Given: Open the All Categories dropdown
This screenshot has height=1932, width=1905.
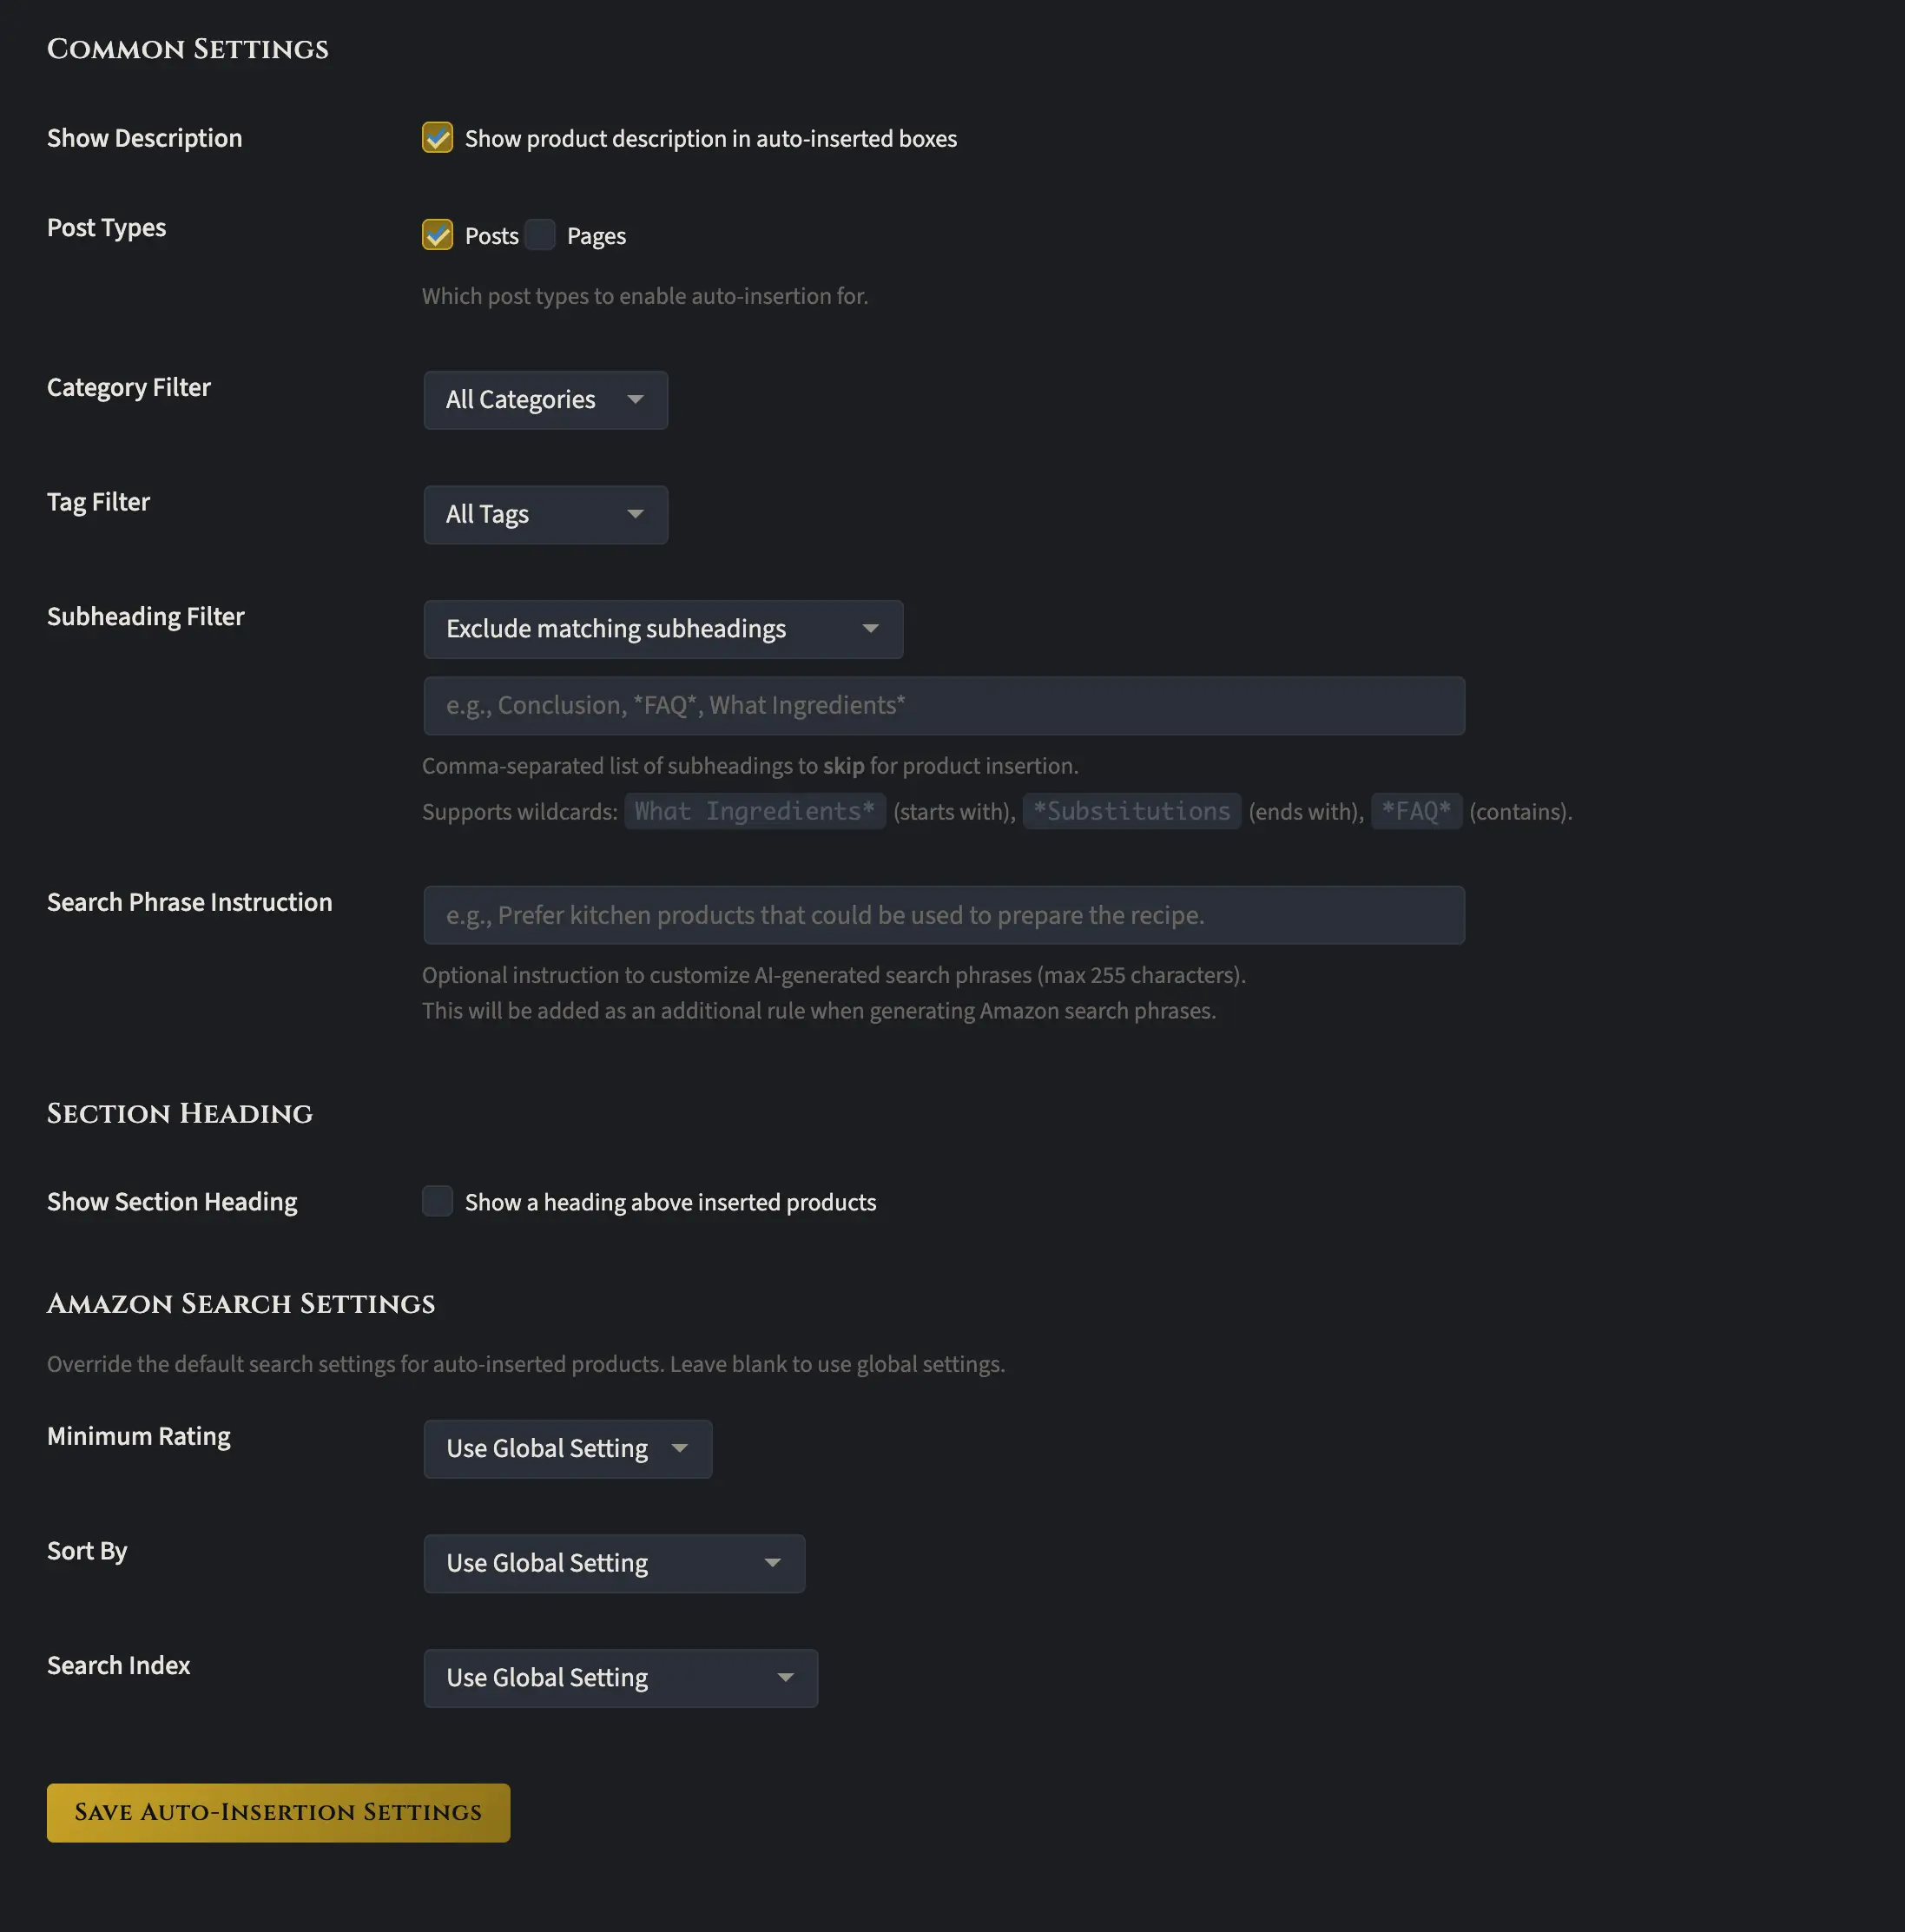Looking at the screenshot, I should point(545,400).
